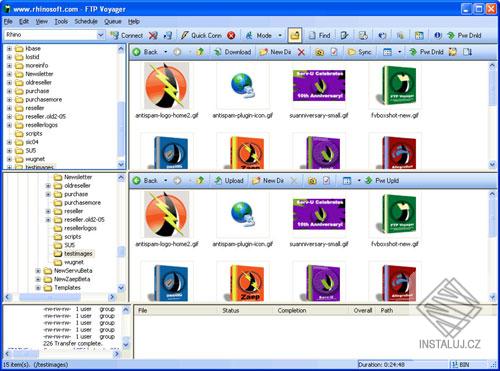Click the red delete X in the Download toolbar

301,52
